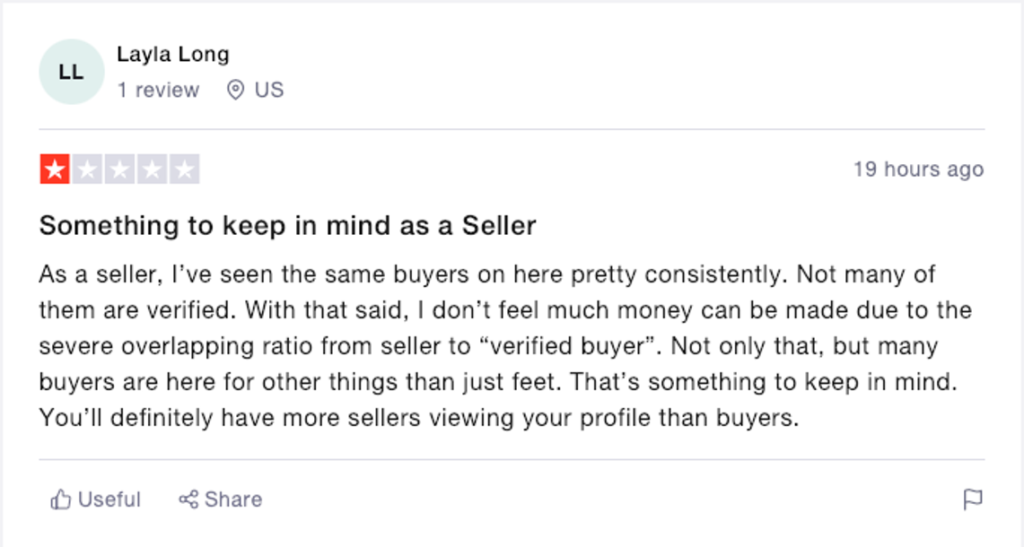Viewport: 1024px width, 547px height.
Task: Open the LL avatar circle
Action: pos(72,72)
